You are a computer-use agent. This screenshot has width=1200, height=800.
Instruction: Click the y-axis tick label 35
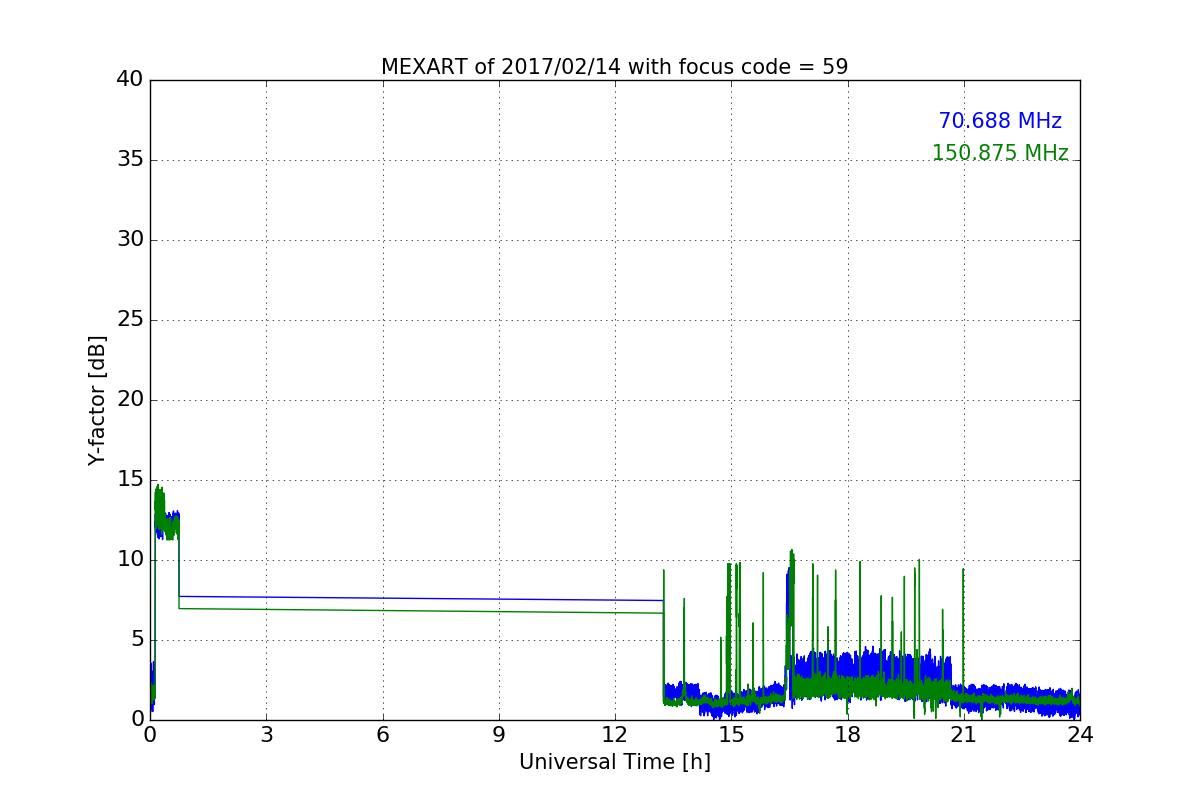[x=130, y=159]
